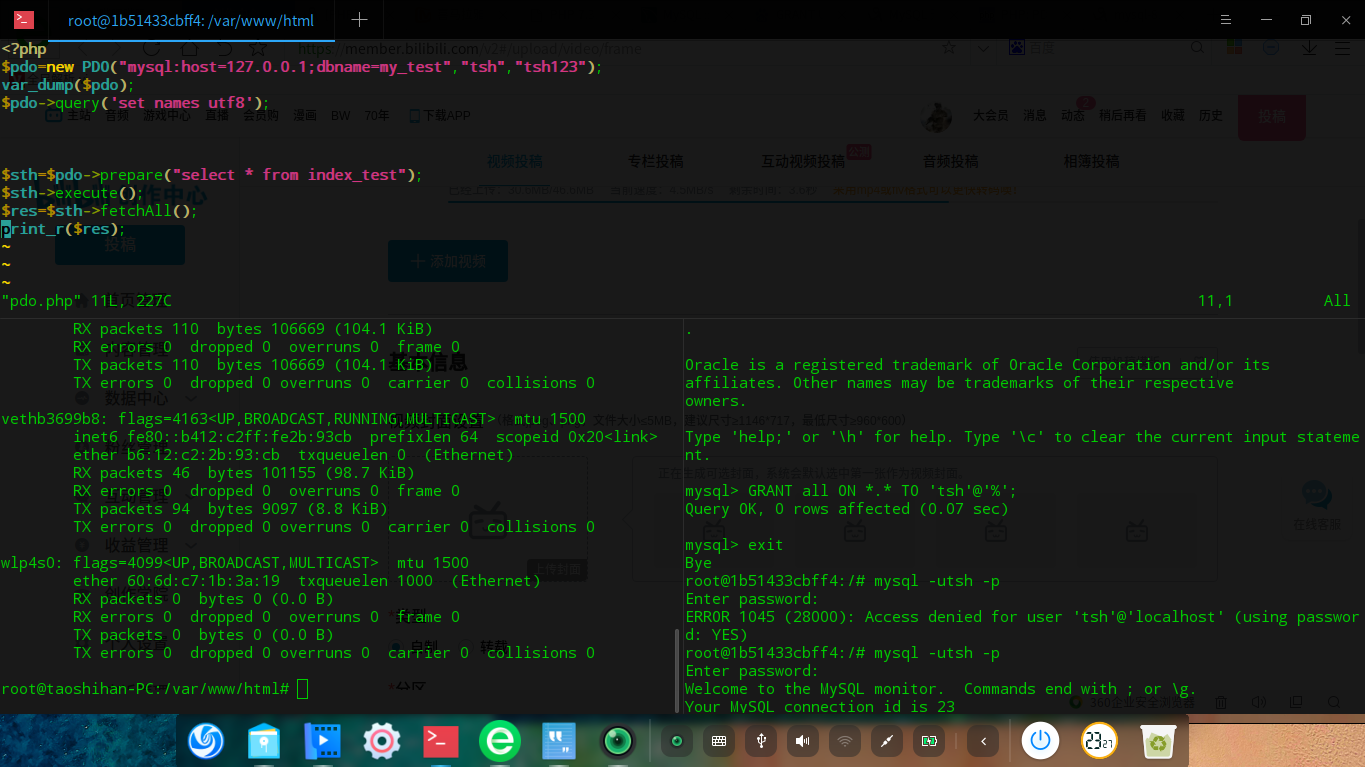
Task: Click the var_dump($pdo); line
Action: click(x=68, y=85)
